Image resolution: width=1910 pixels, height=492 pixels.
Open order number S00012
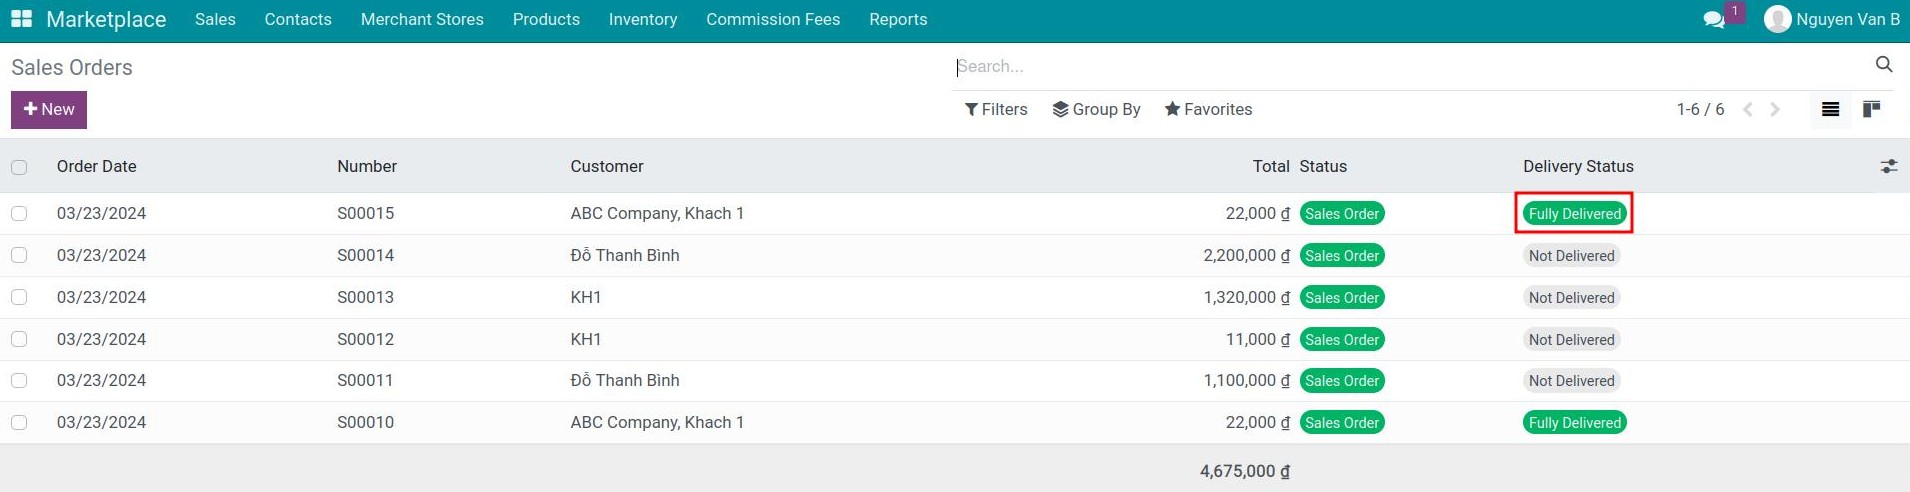[x=366, y=339]
